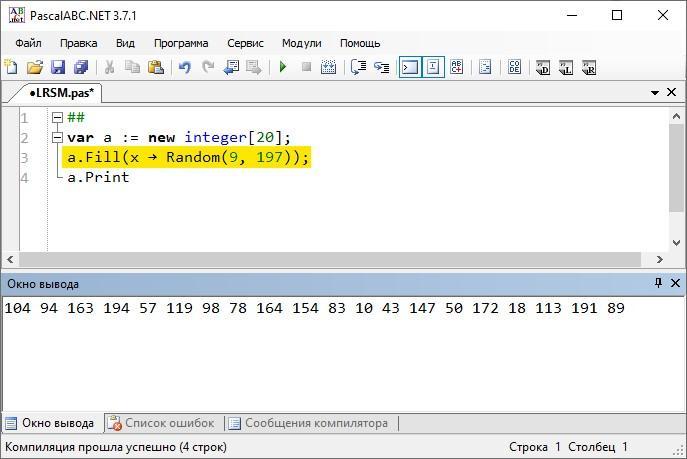
Task: Redo the last undone action
Action: (208, 67)
